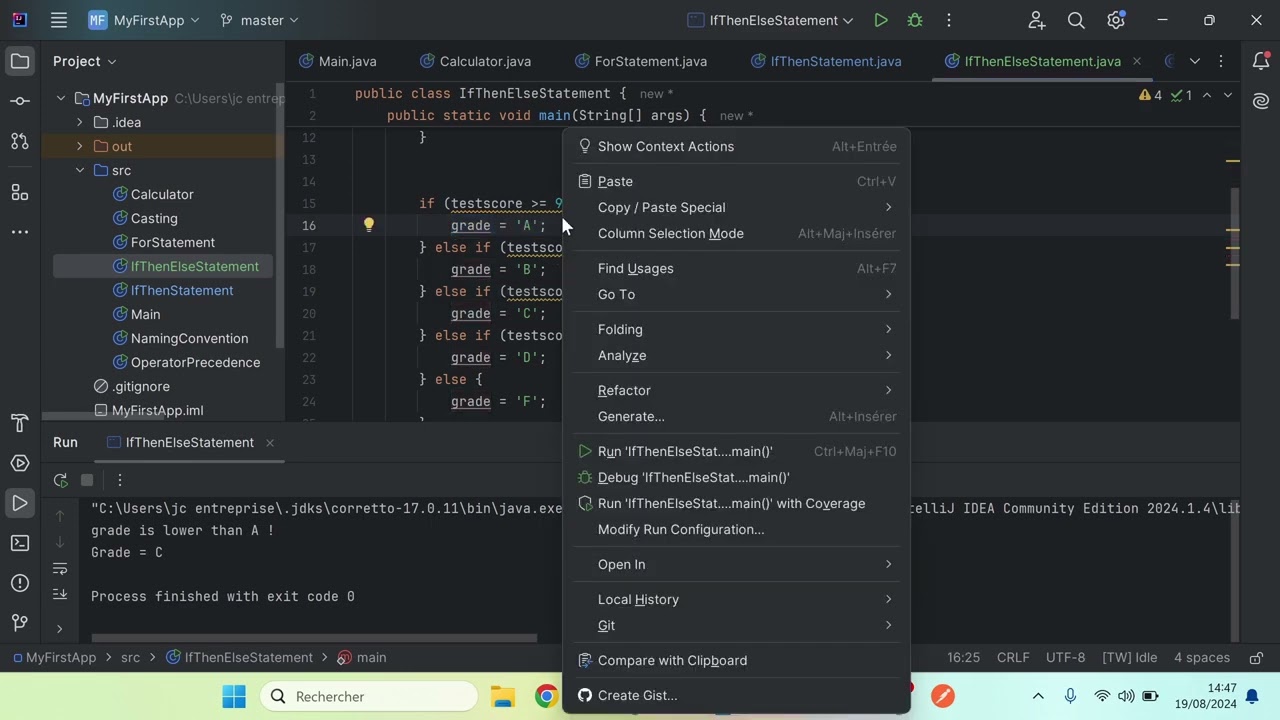Expand the .idea folder
1280x720 pixels.
(x=79, y=122)
